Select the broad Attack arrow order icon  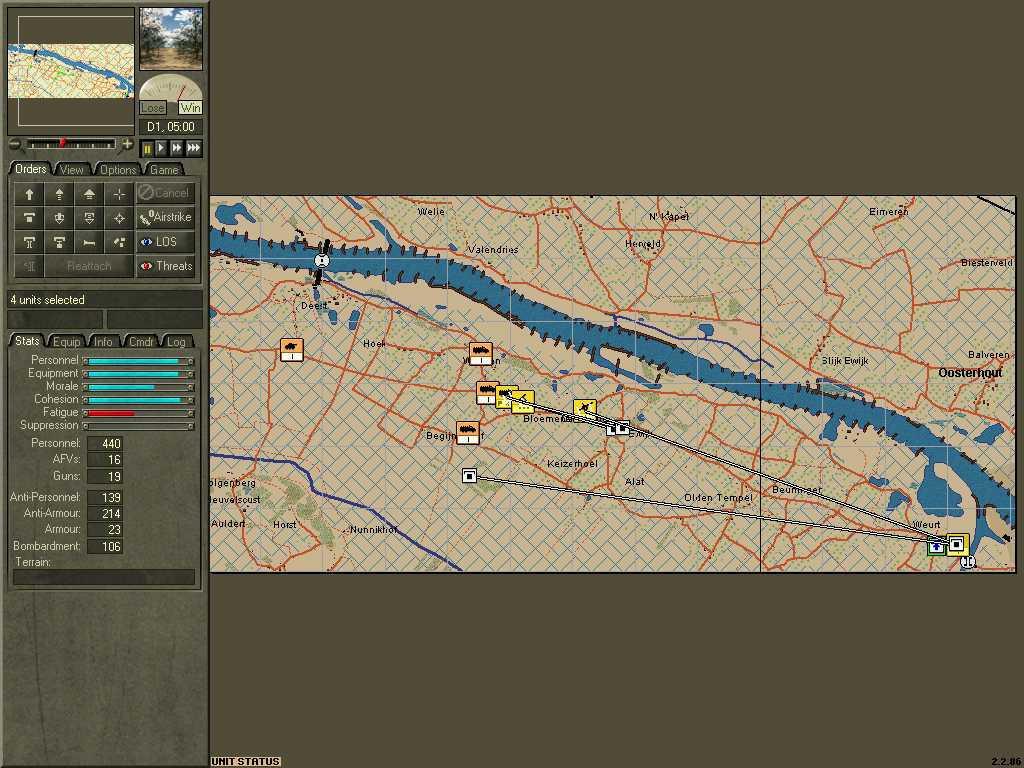click(x=89, y=193)
